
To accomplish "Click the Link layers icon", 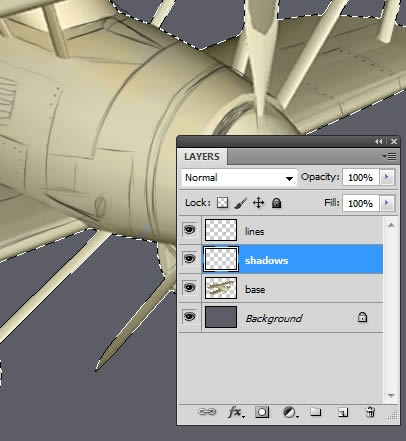I will (207, 412).
